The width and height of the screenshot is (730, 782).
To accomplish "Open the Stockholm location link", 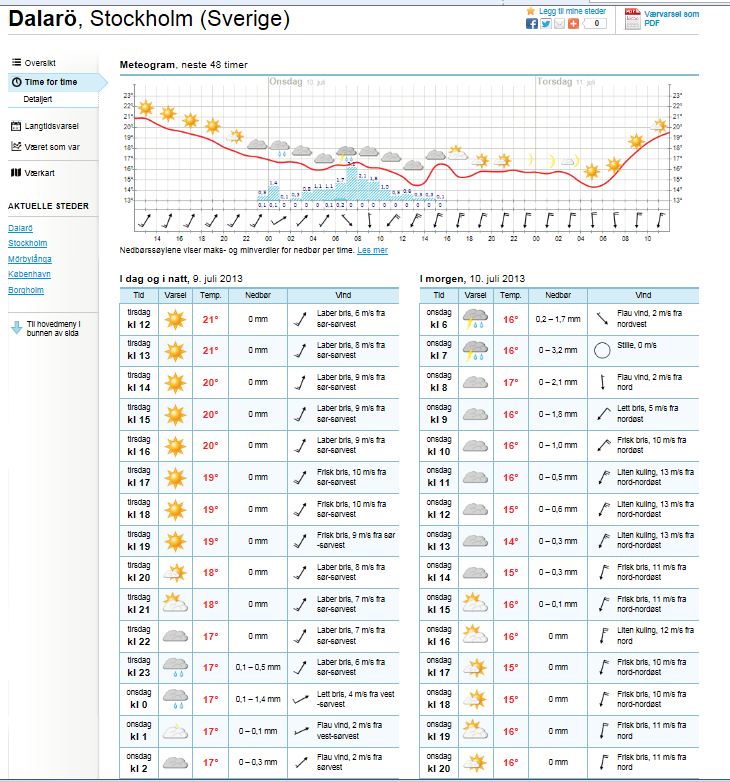I will point(28,243).
